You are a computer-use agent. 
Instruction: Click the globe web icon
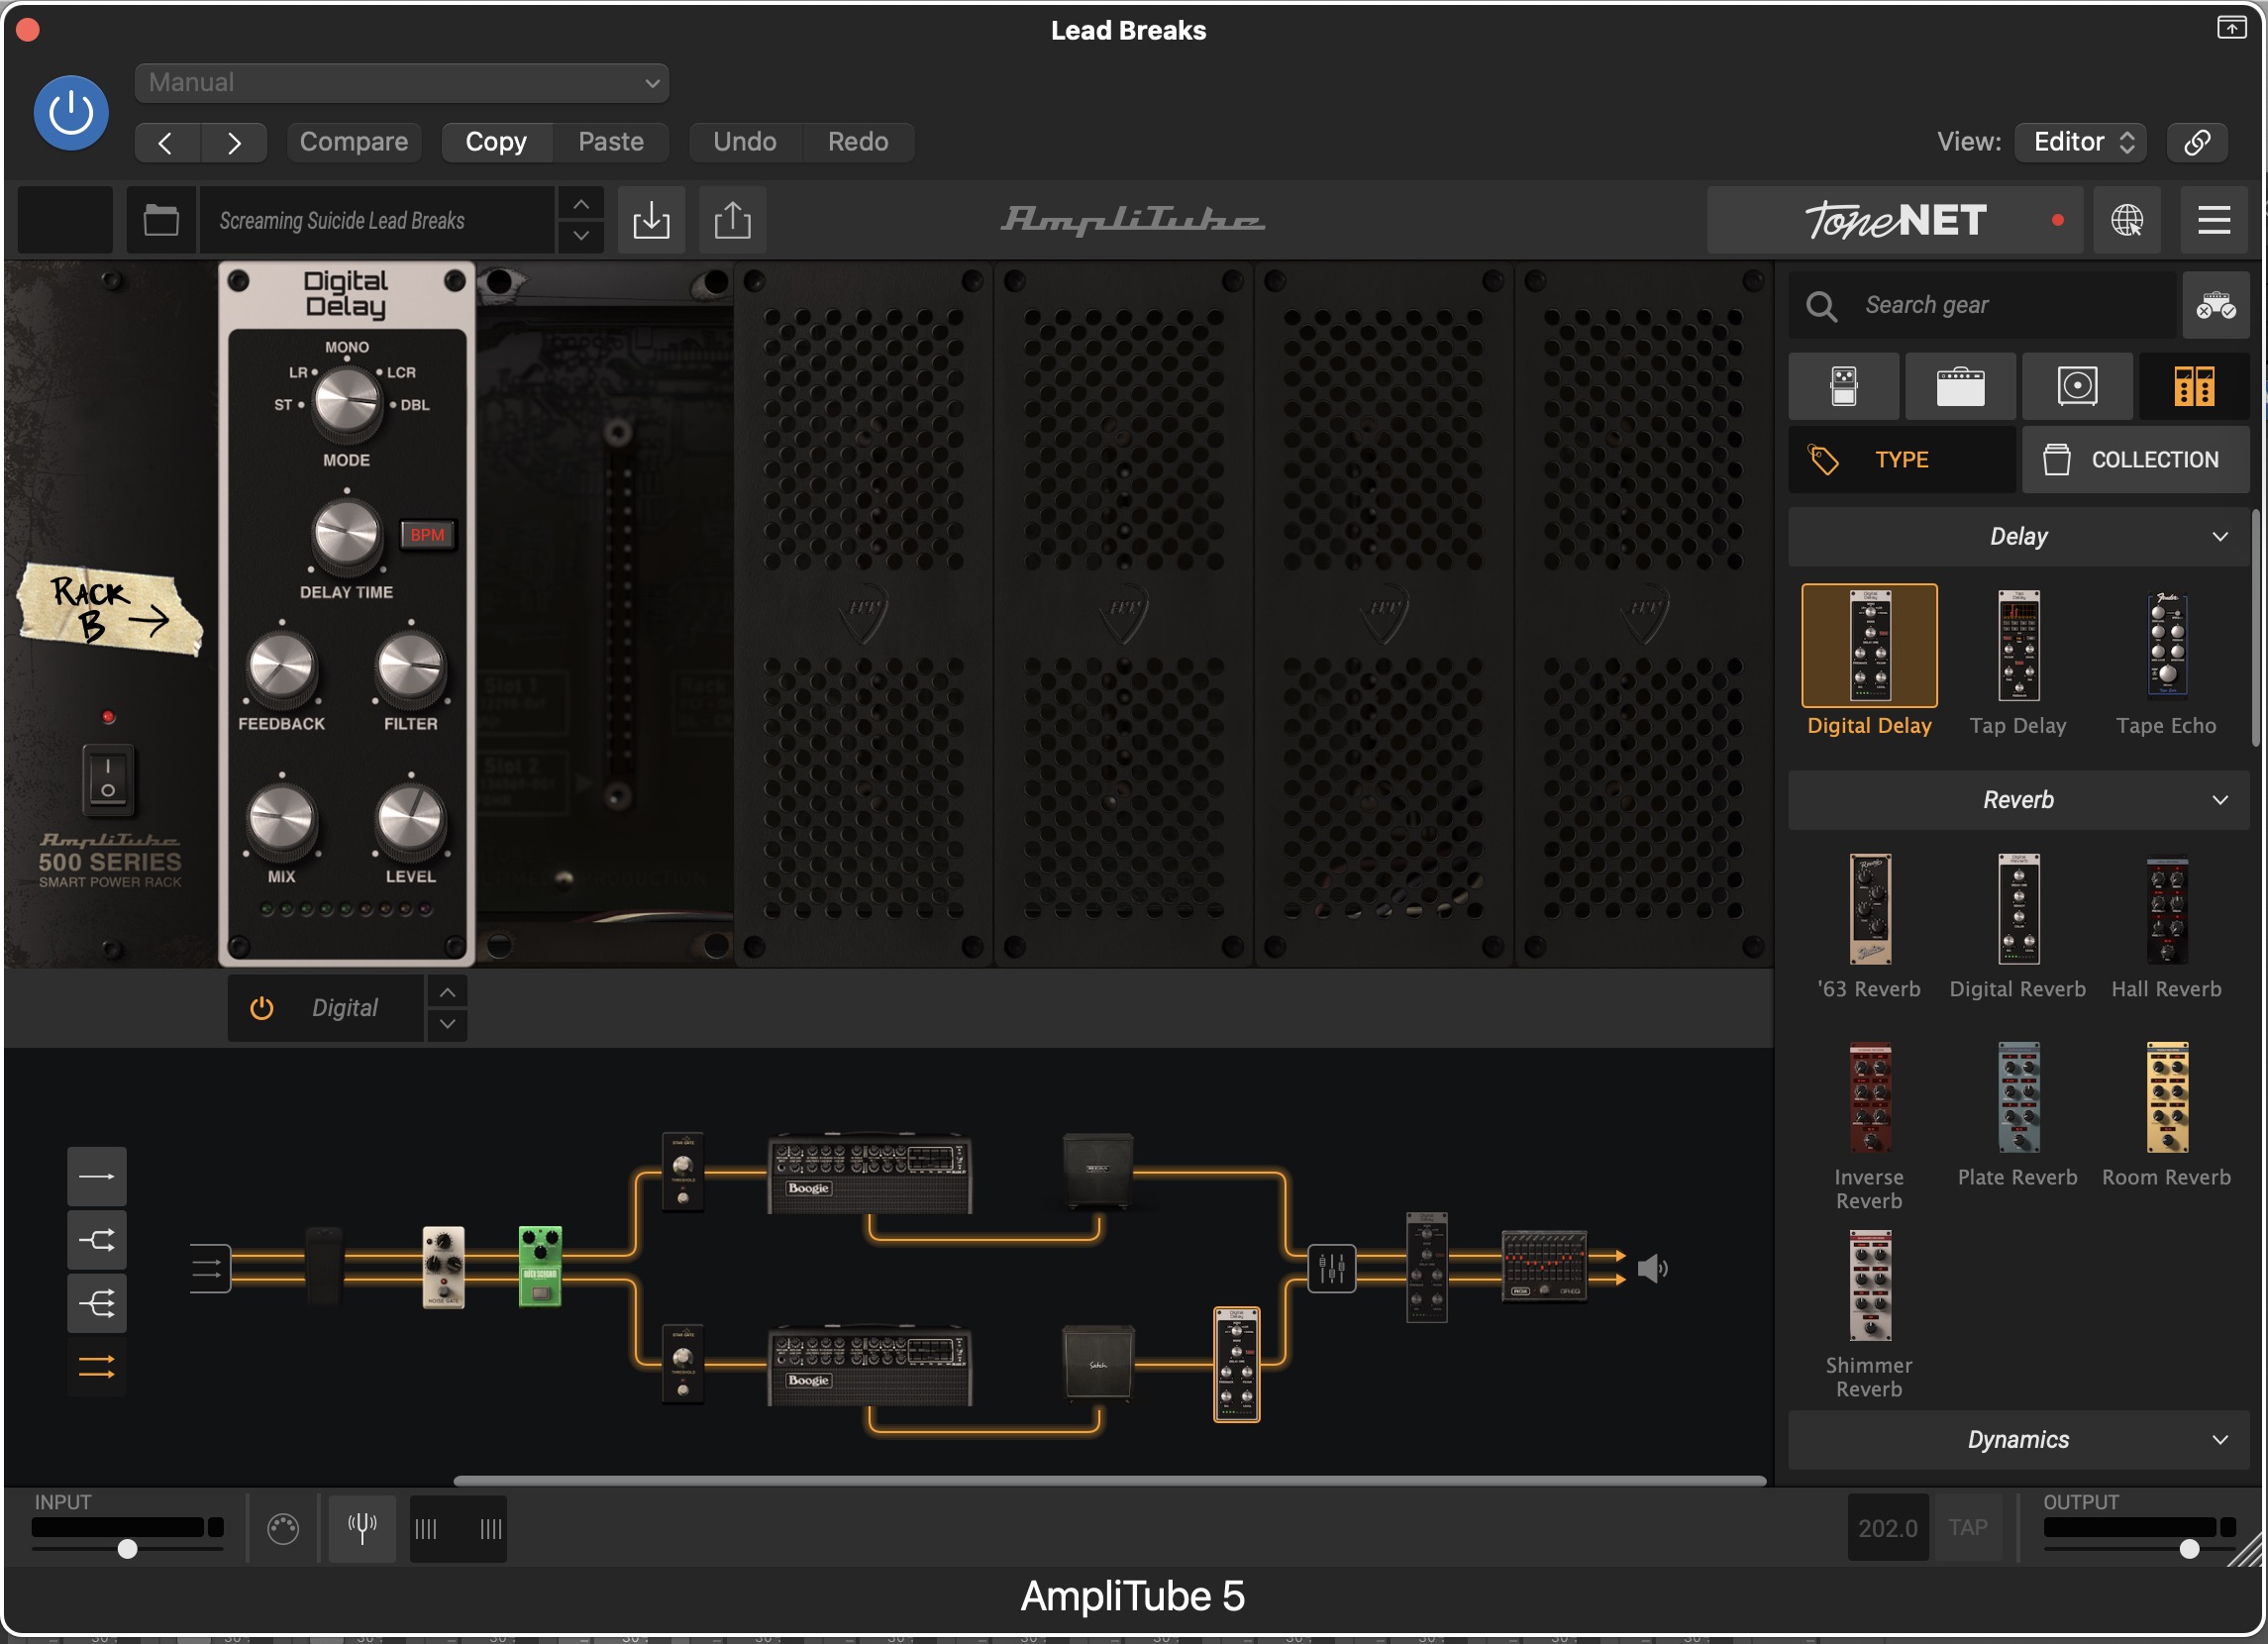[2126, 220]
